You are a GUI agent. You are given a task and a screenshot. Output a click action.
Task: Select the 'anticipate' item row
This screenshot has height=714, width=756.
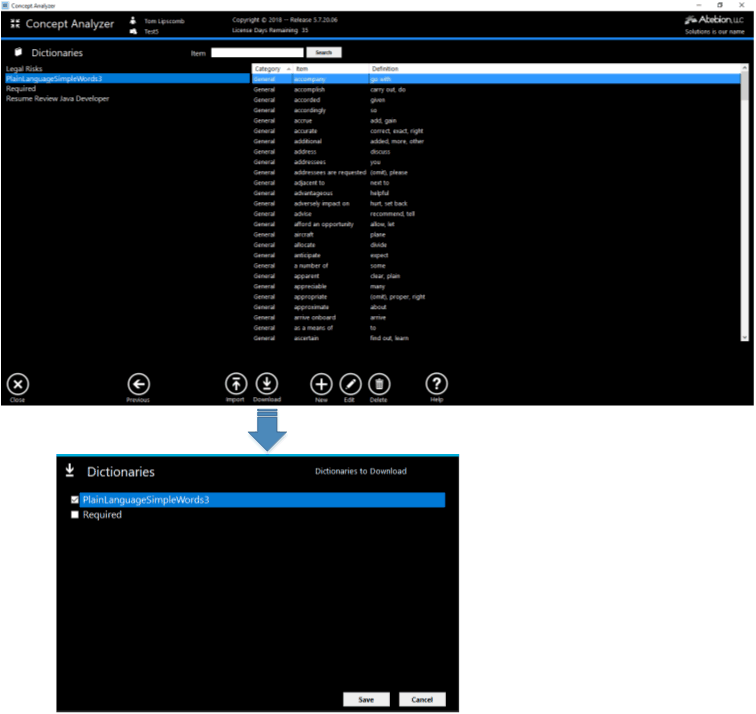[496, 256]
